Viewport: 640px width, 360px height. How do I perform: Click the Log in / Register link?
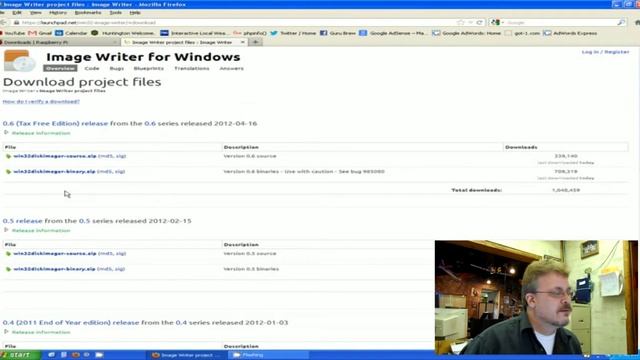(605, 52)
